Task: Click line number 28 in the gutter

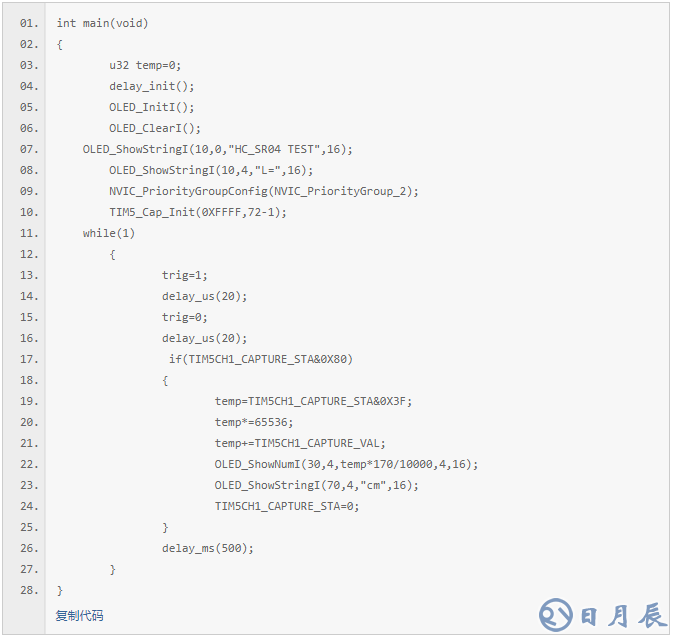Action: [29, 590]
